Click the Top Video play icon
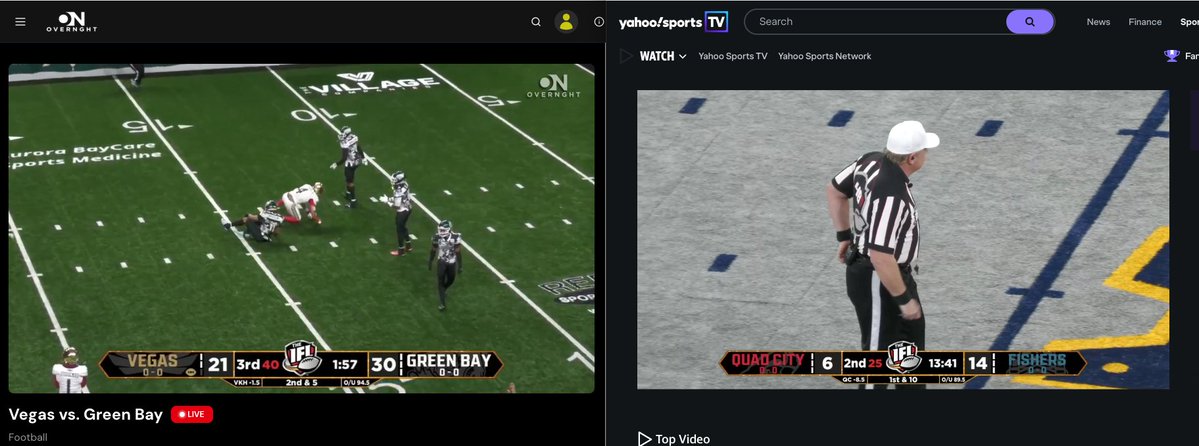1199x446 pixels. click(645, 439)
